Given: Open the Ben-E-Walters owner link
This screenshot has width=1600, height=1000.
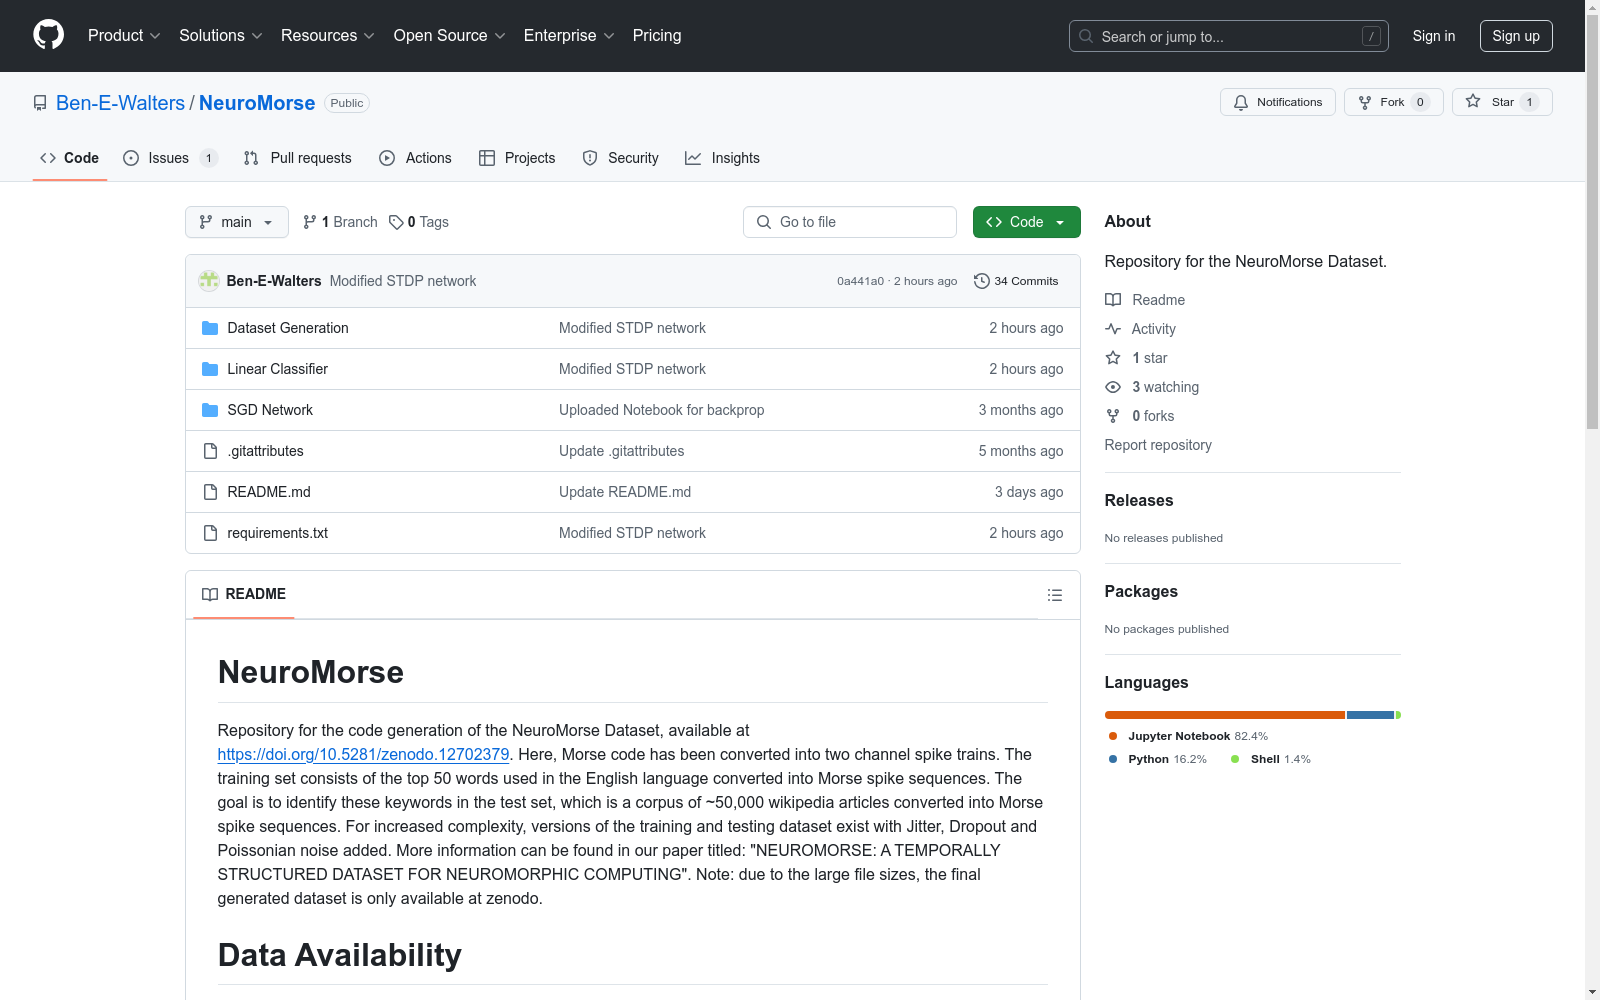Looking at the screenshot, I should tap(120, 103).
